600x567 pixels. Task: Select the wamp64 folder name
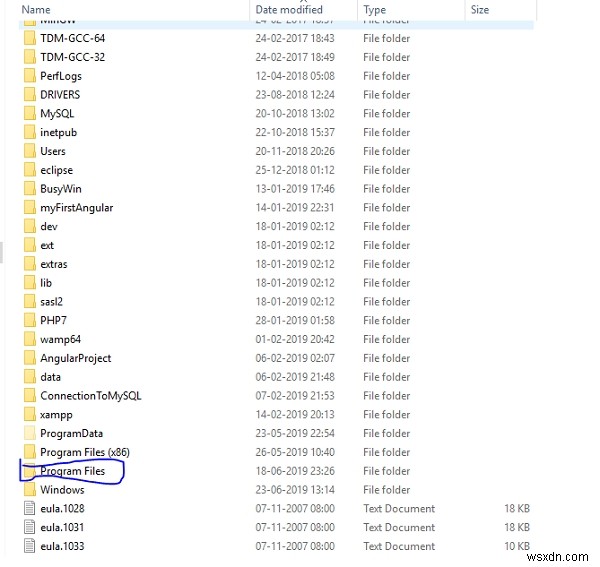(60, 339)
